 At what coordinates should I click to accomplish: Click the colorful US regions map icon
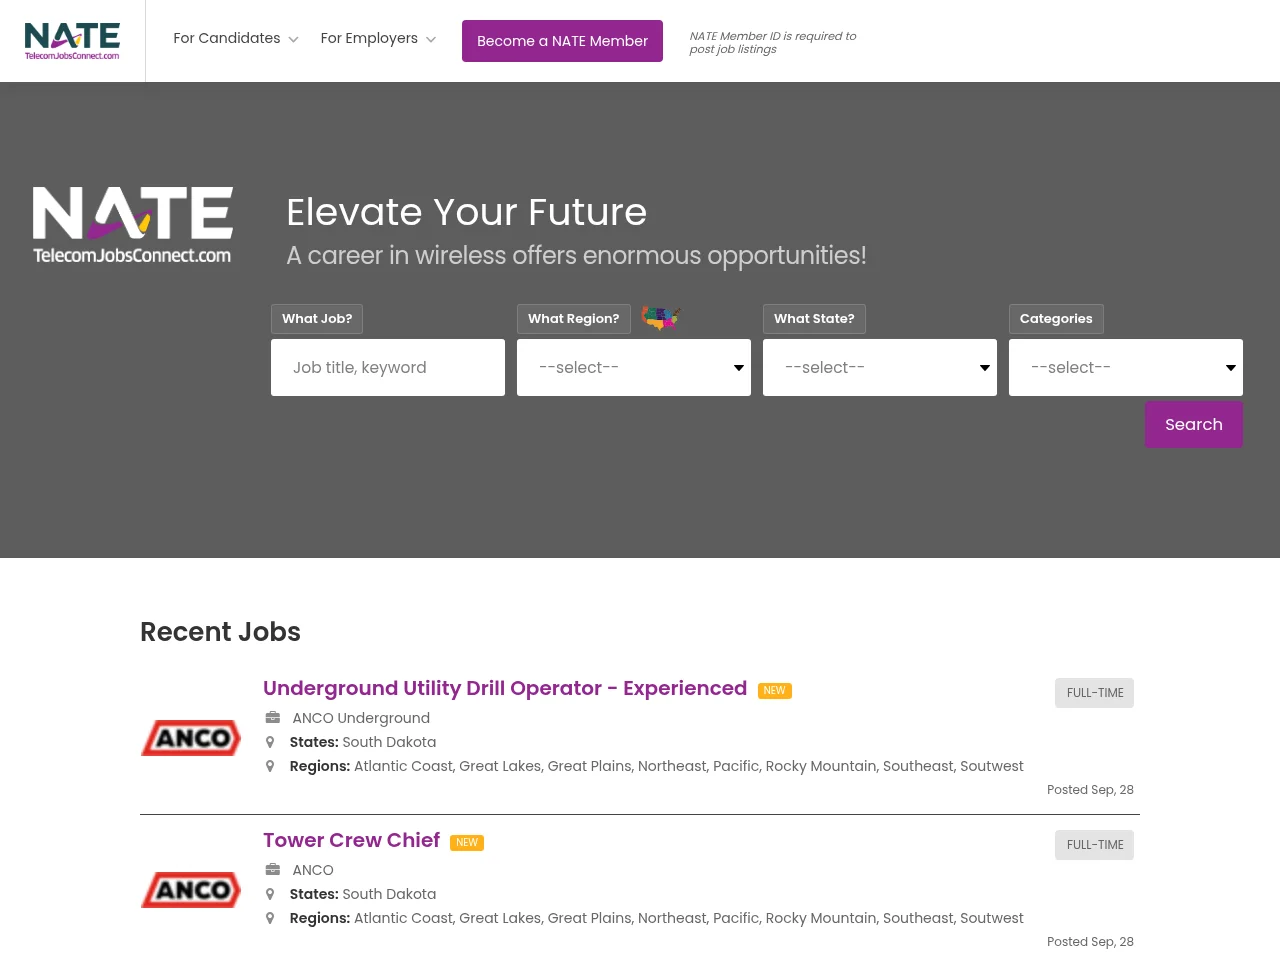click(x=661, y=318)
